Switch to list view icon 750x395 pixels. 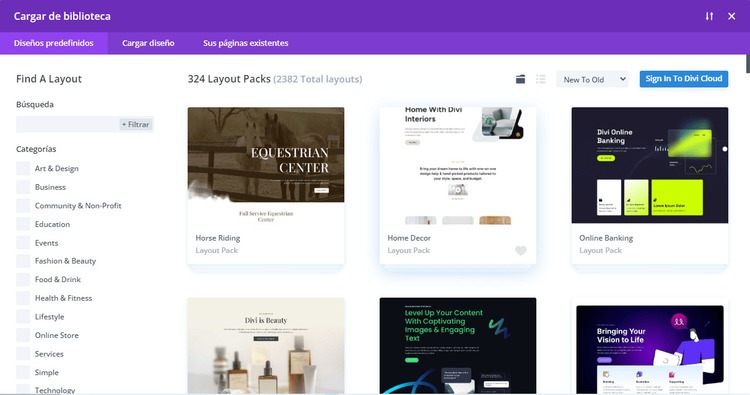coord(541,79)
